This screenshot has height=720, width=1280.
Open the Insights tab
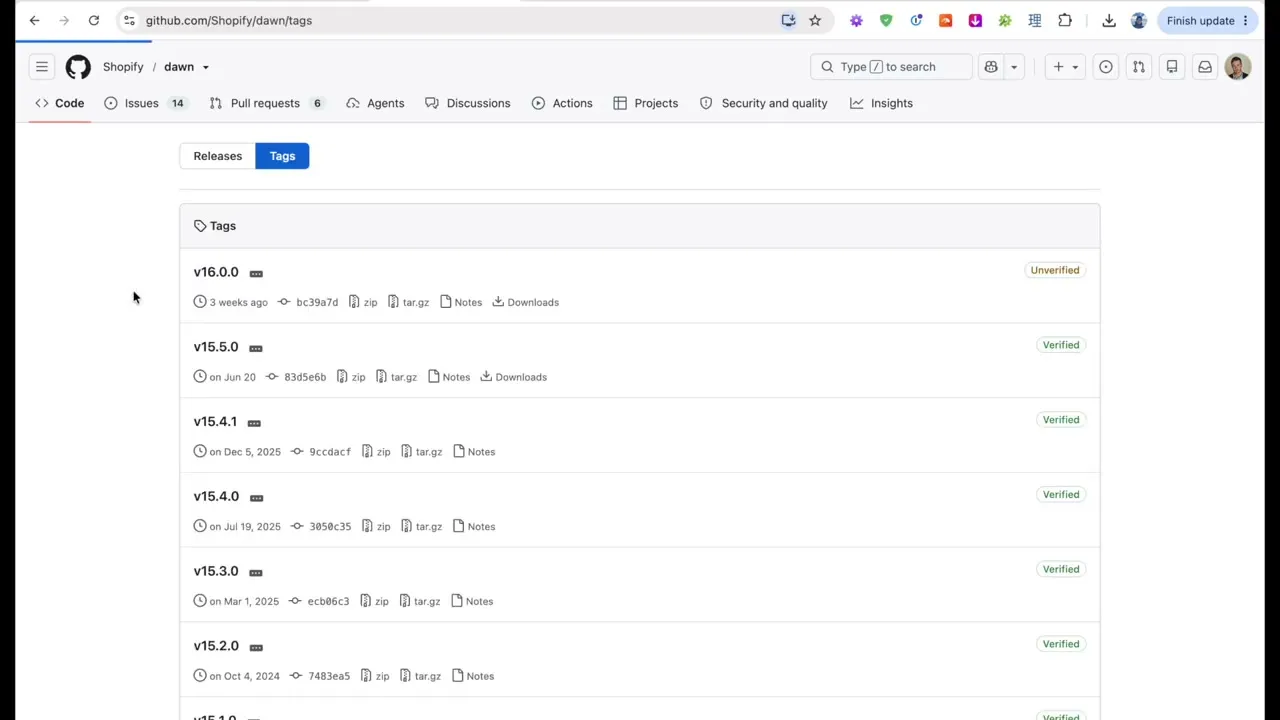[882, 103]
